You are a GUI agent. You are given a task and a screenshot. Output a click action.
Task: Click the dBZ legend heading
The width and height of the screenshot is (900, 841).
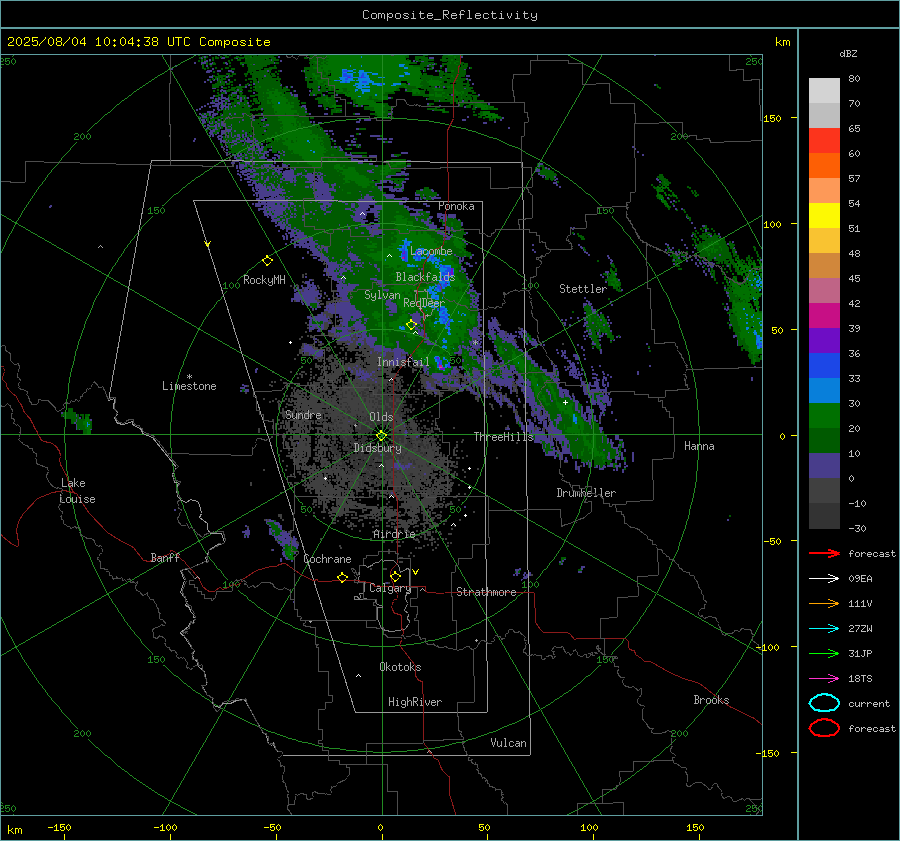click(x=848, y=54)
